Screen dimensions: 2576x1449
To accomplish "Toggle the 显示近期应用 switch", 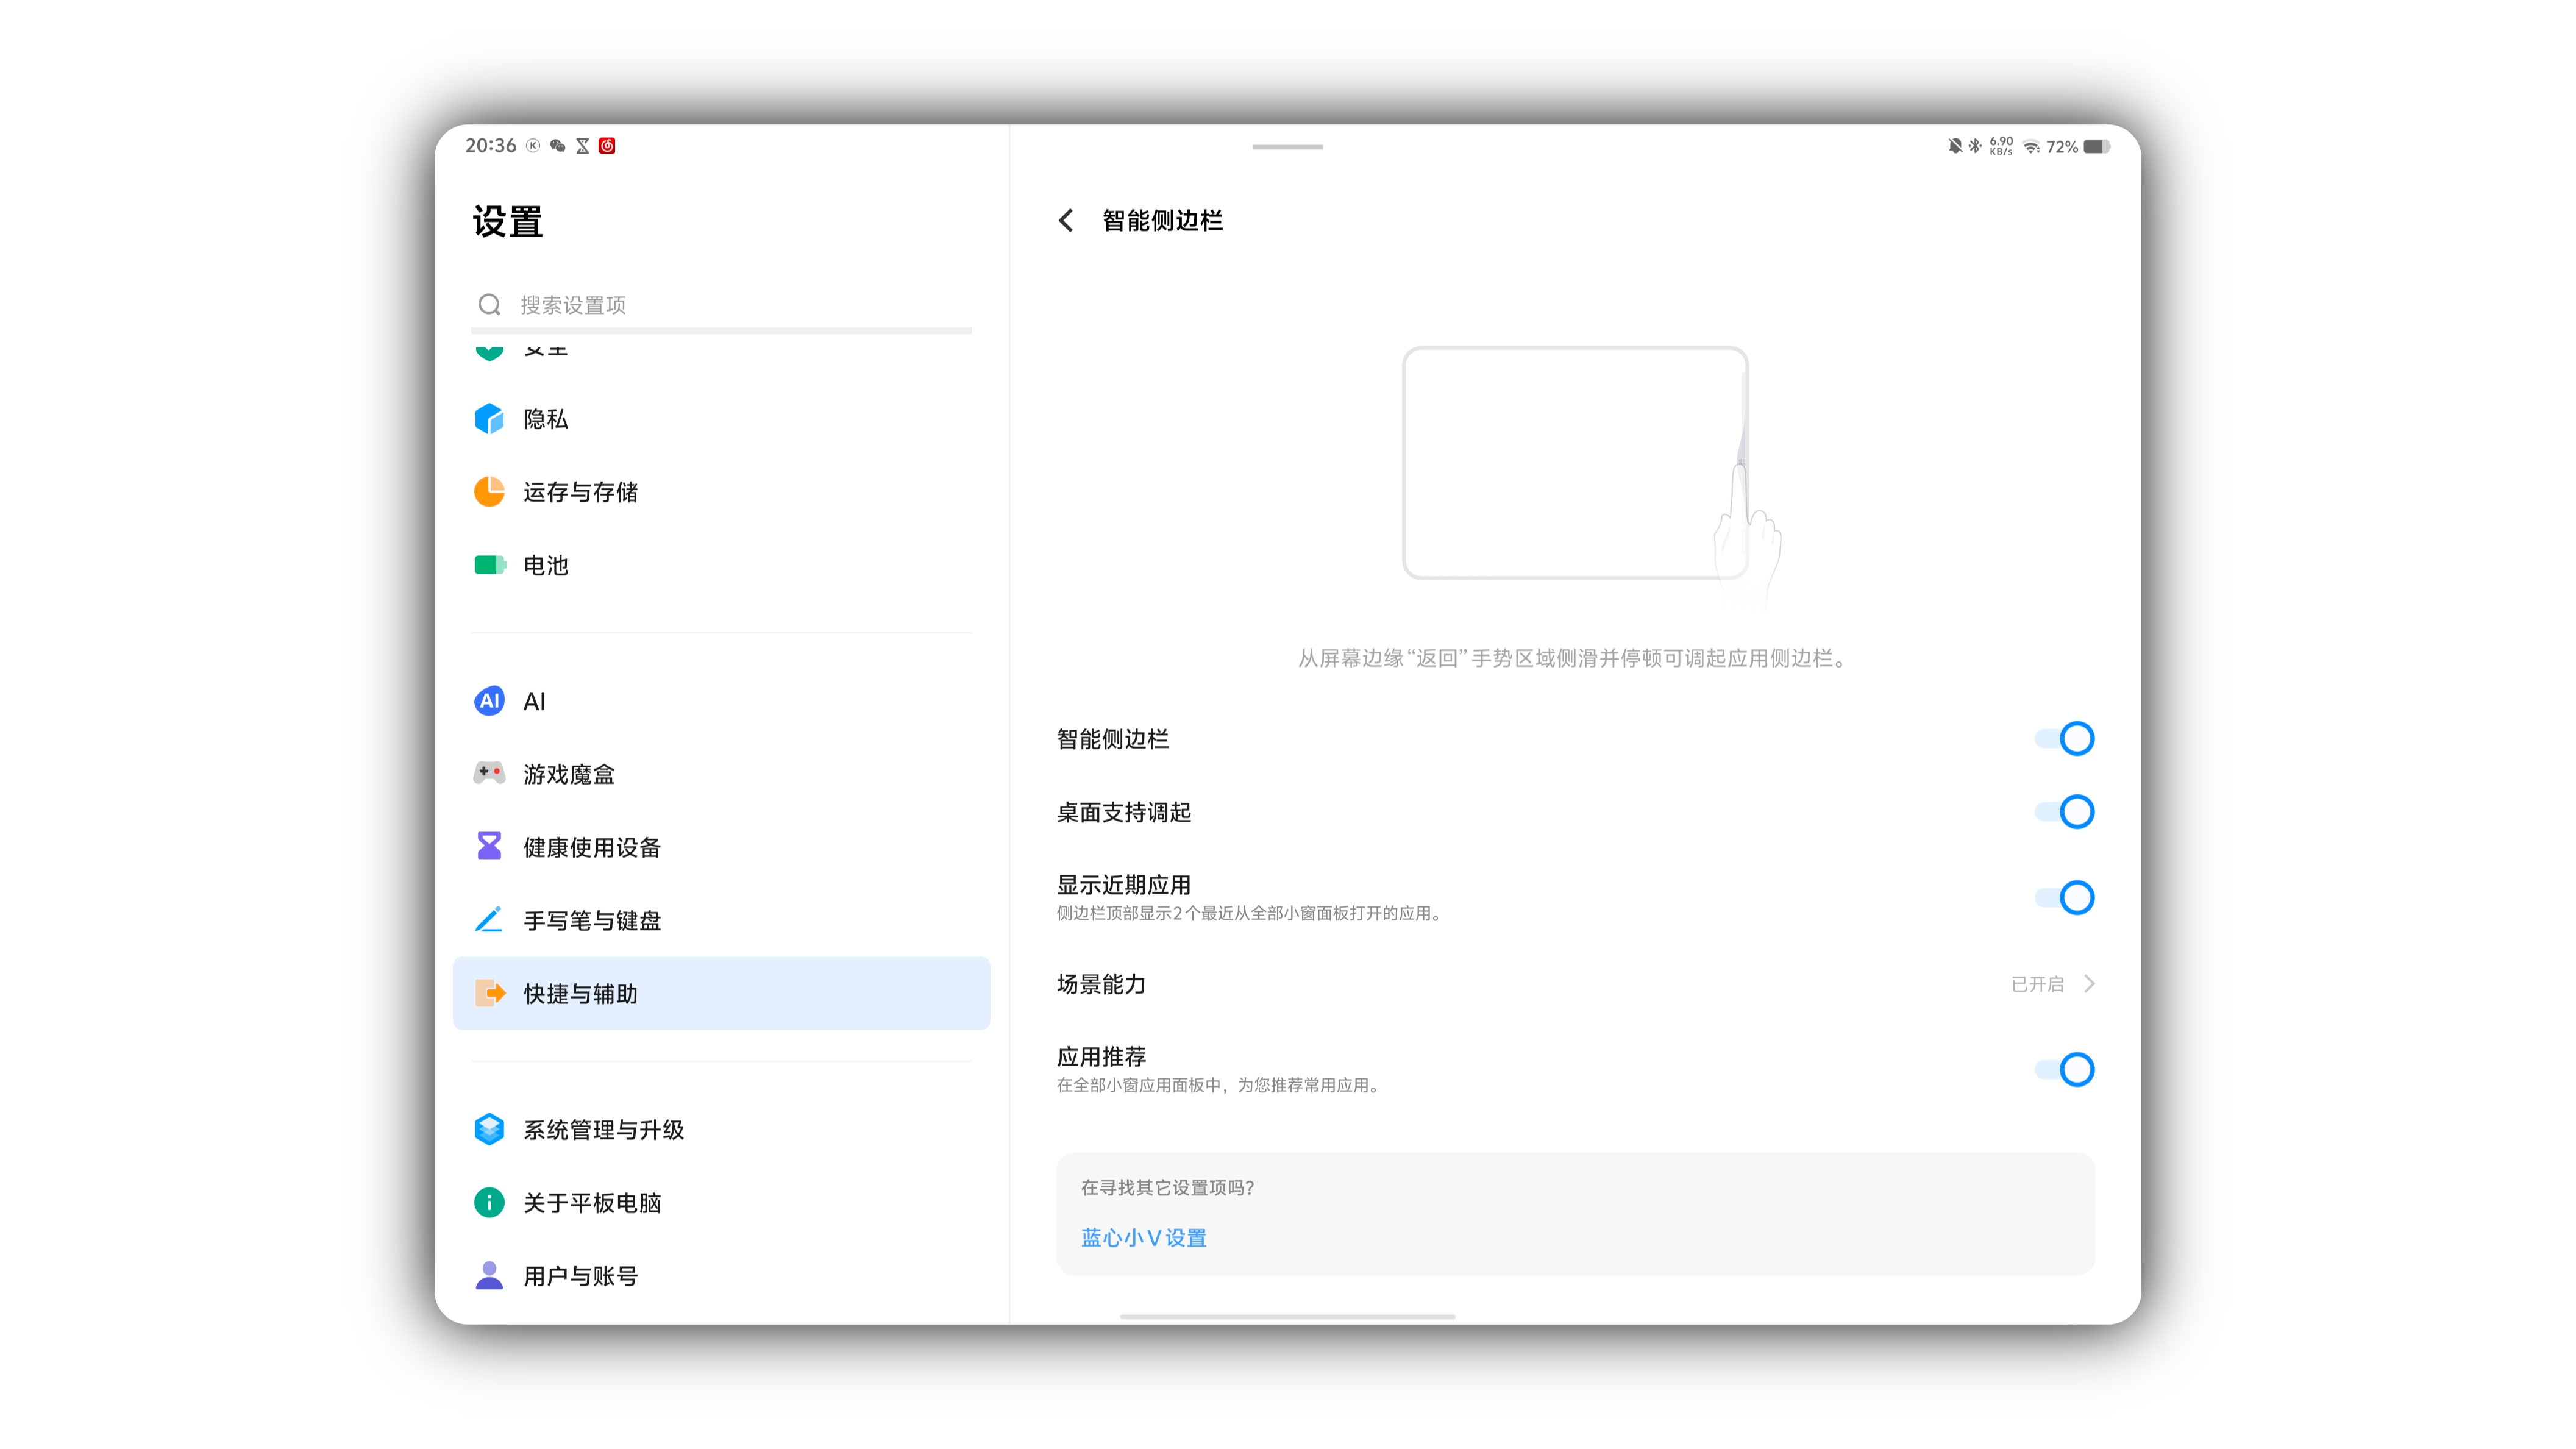I will pos(2065,898).
